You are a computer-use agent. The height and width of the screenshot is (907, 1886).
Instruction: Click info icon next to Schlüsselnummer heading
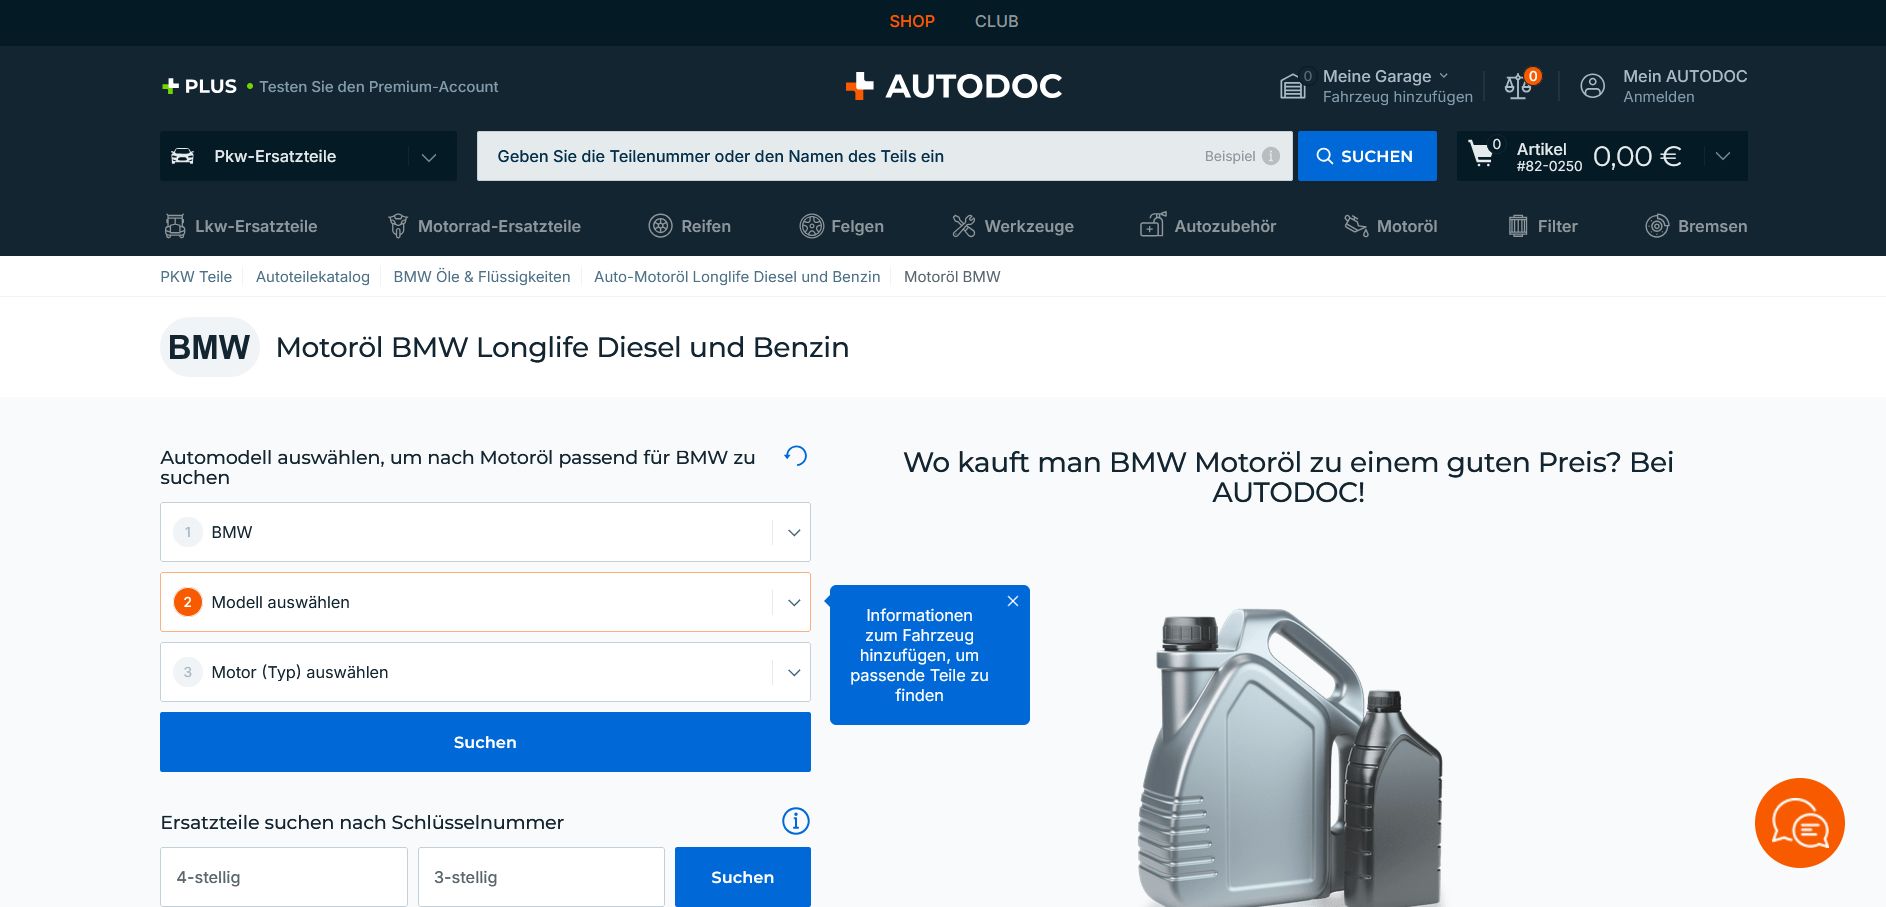click(796, 821)
